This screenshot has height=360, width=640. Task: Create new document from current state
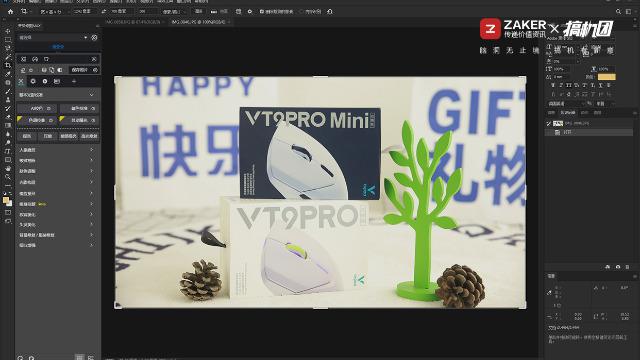point(607,267)
